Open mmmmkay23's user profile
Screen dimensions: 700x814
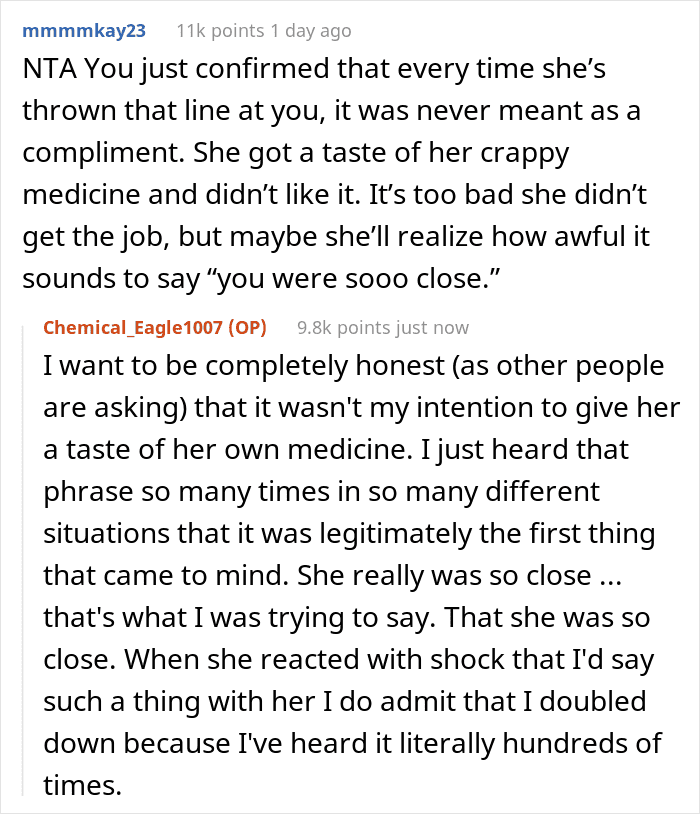(84, 31)
